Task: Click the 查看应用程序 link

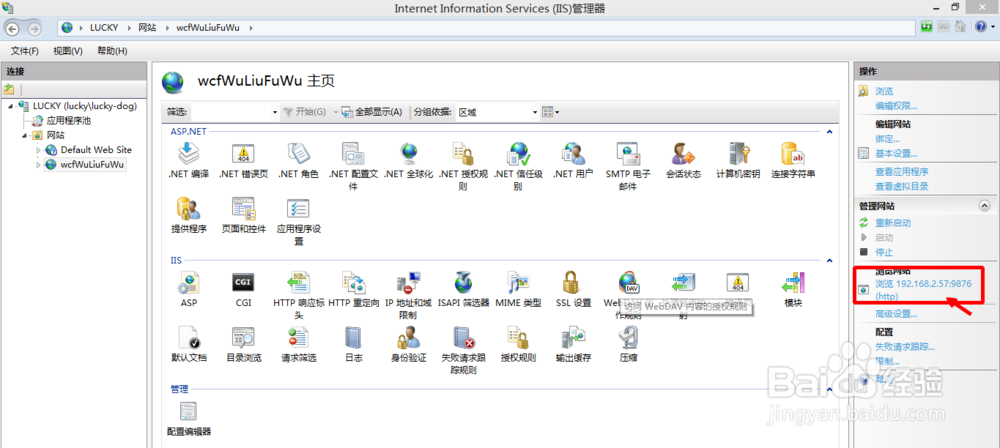Action: [902, 172]
